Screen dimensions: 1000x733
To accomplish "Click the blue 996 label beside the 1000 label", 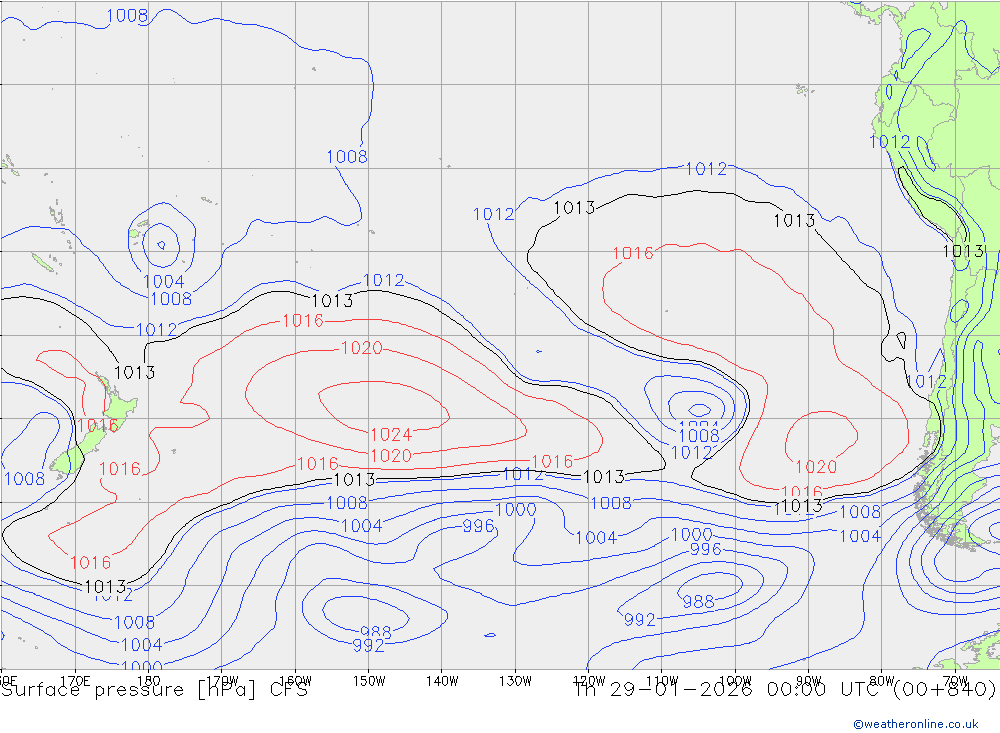I will 478,526.
